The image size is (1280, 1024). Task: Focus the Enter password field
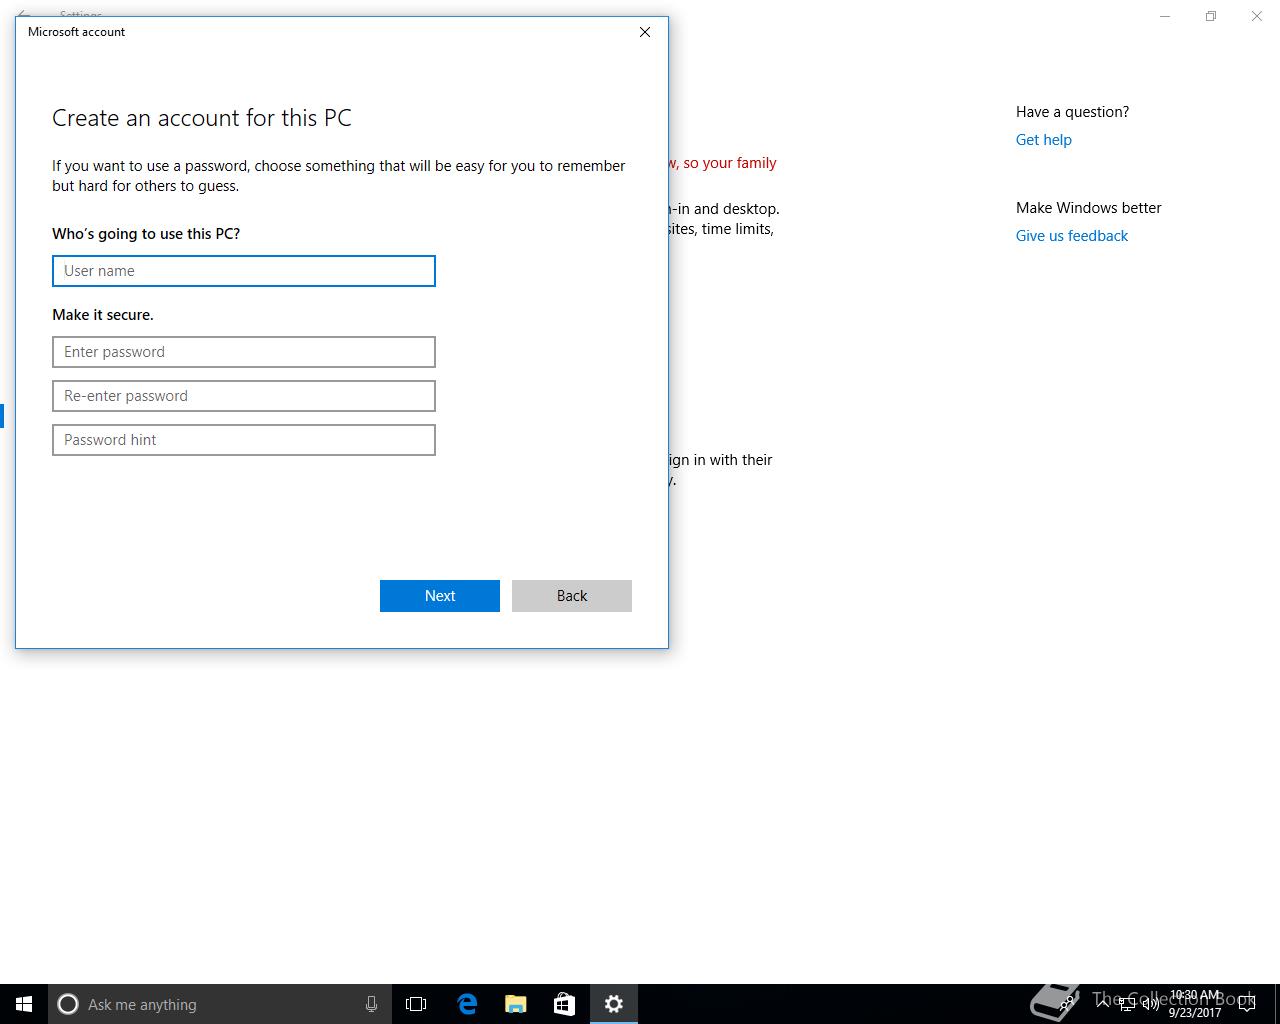pos(244,352)
